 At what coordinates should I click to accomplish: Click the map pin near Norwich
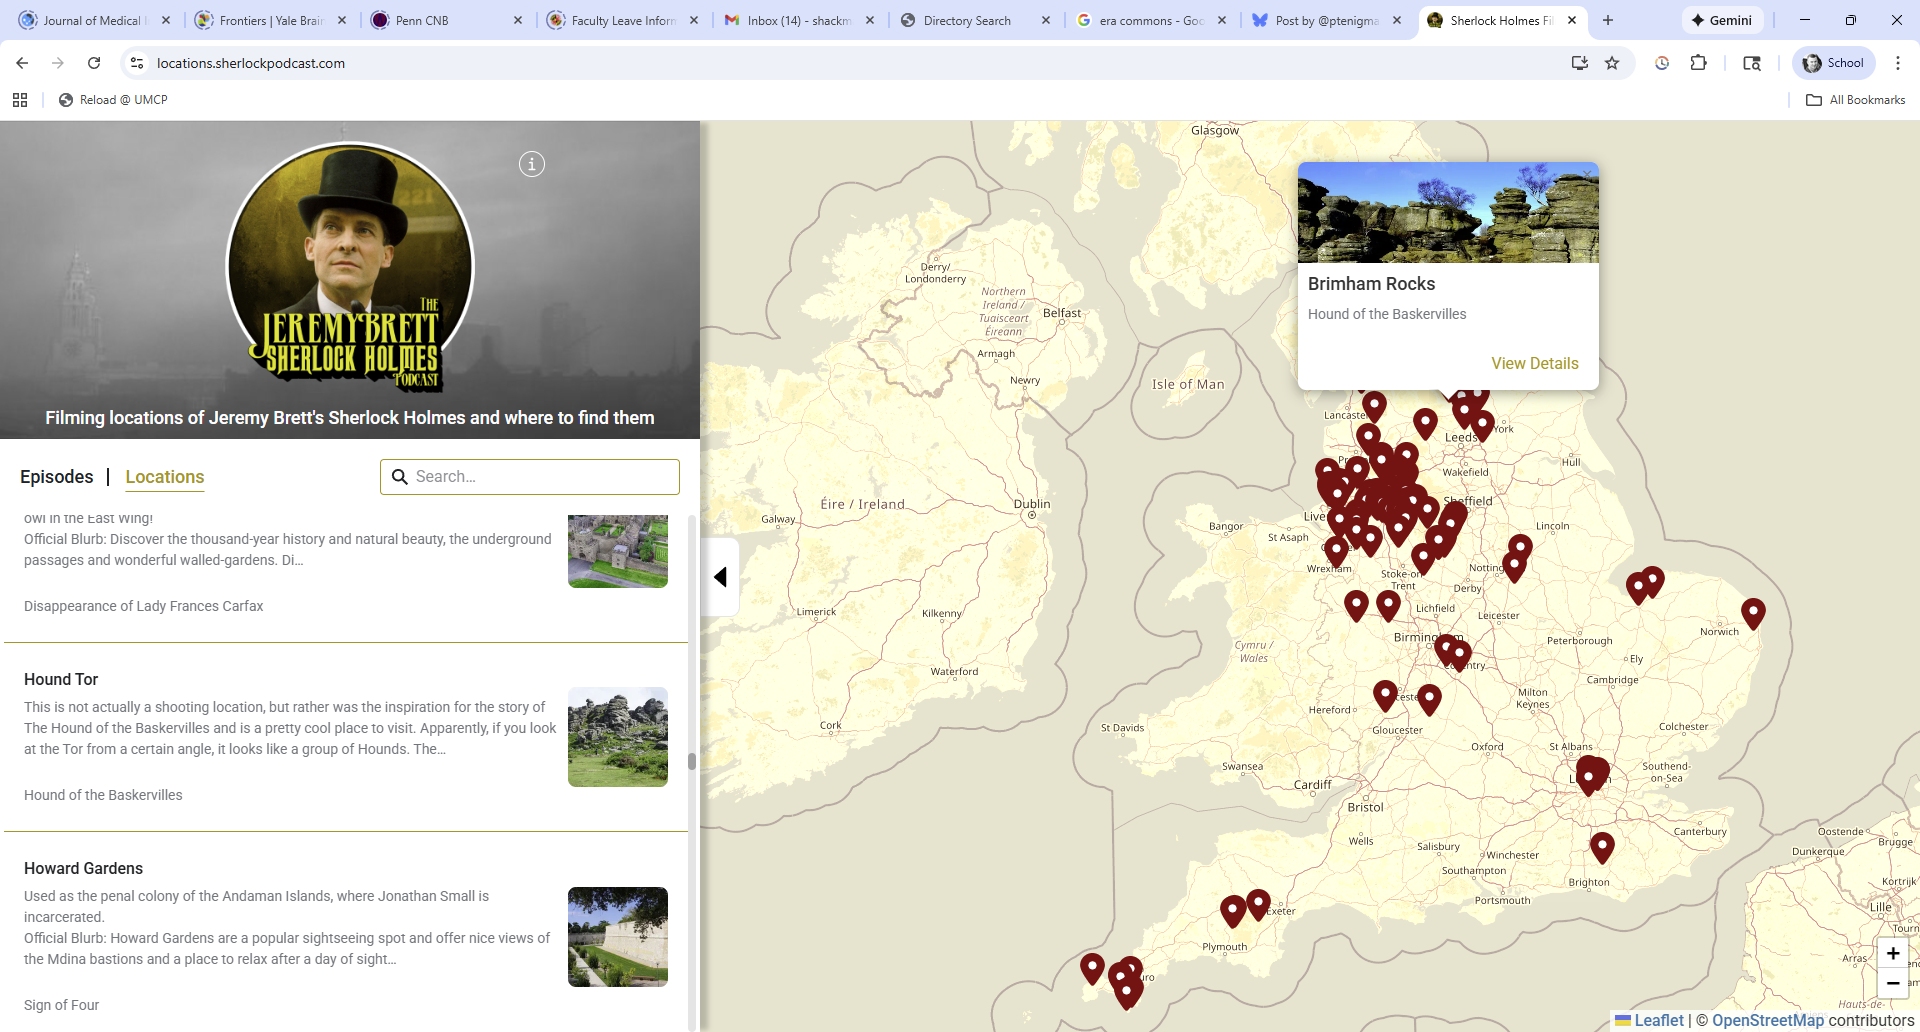point(1753,611)
